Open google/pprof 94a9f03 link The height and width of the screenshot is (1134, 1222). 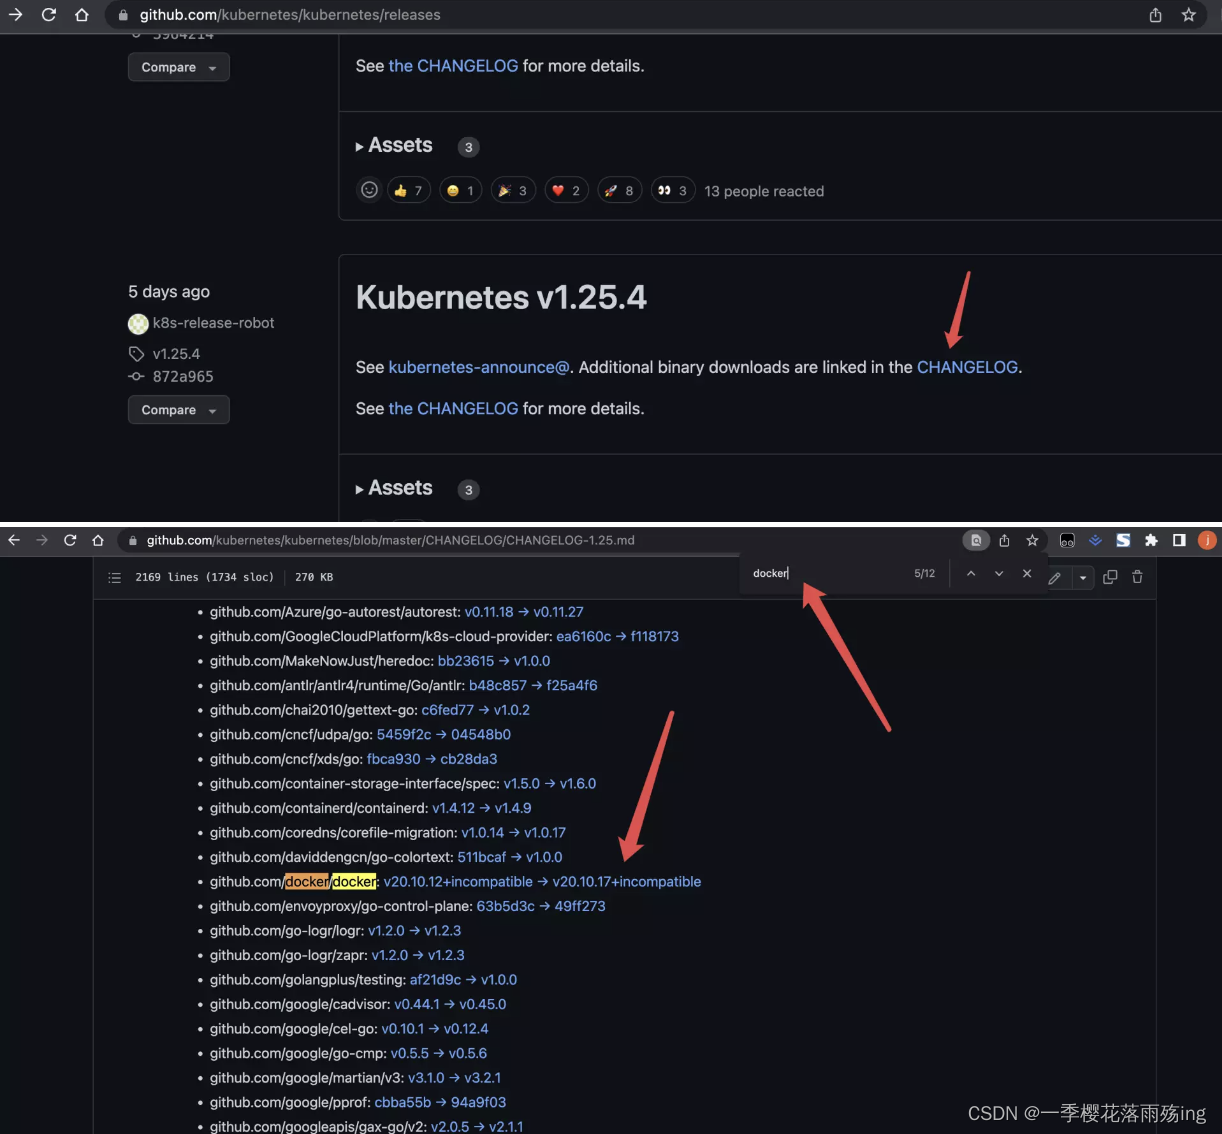479,1102
